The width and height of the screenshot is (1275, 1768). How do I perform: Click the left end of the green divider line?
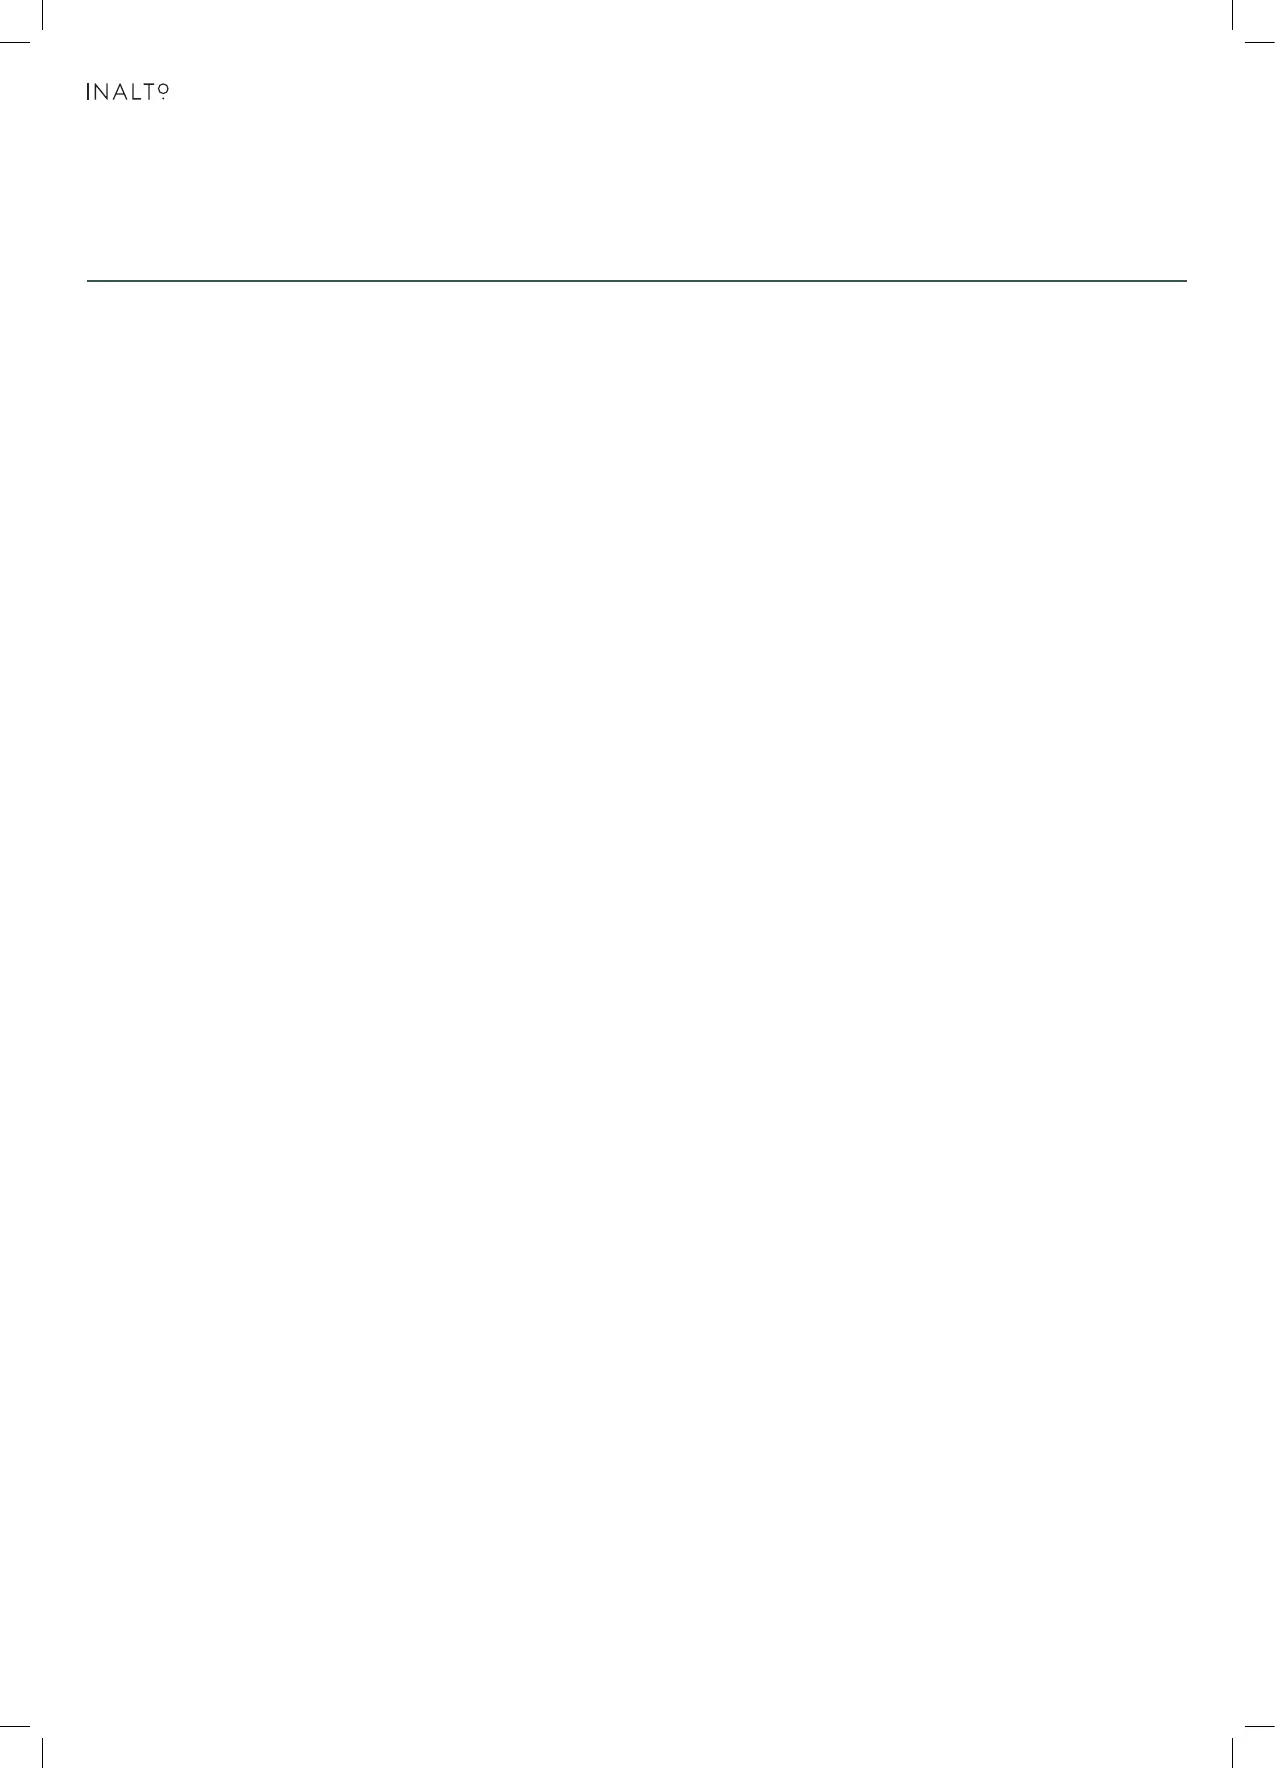click(x=90, y=281)
